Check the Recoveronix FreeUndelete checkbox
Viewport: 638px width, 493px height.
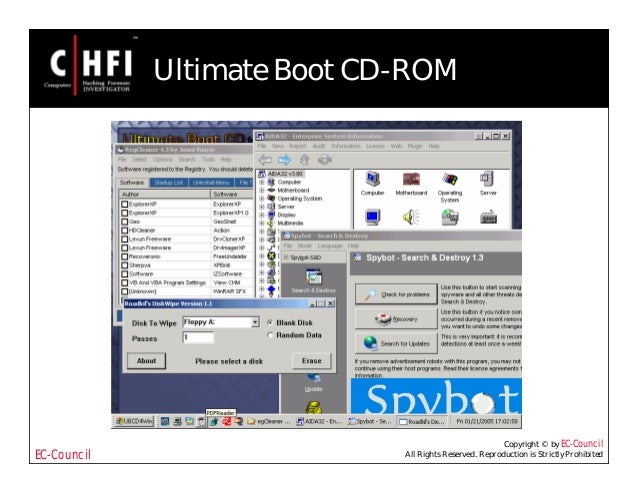click(125, 257)
